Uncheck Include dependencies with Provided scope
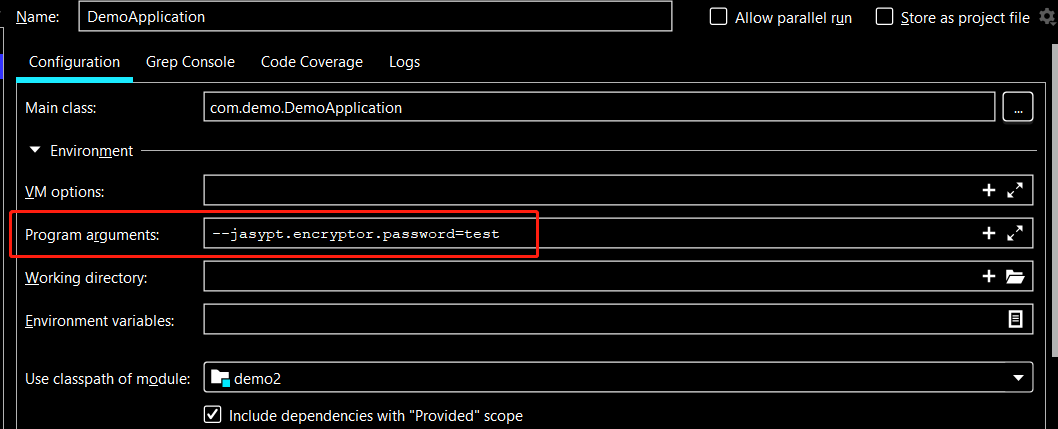 point(212,415)
